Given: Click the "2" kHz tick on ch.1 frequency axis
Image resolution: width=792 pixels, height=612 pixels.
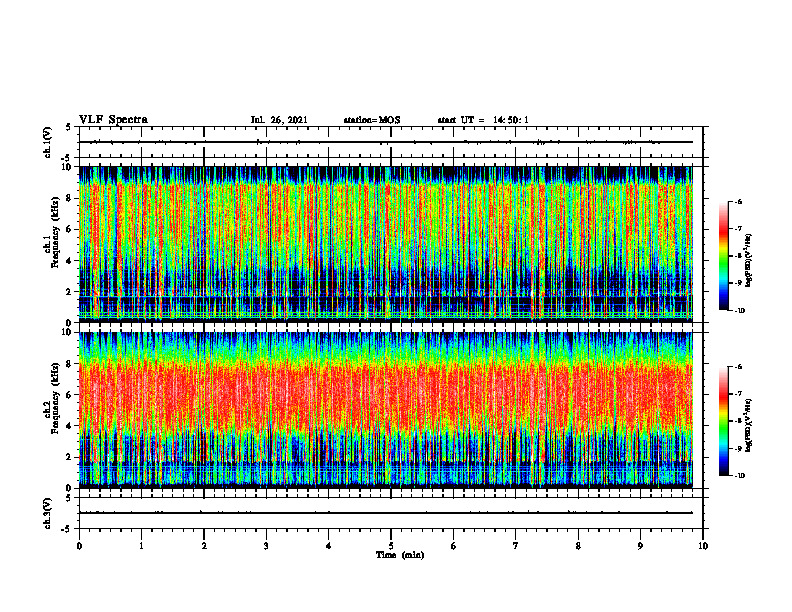Looking at the screenshot, I should [69, 292].
